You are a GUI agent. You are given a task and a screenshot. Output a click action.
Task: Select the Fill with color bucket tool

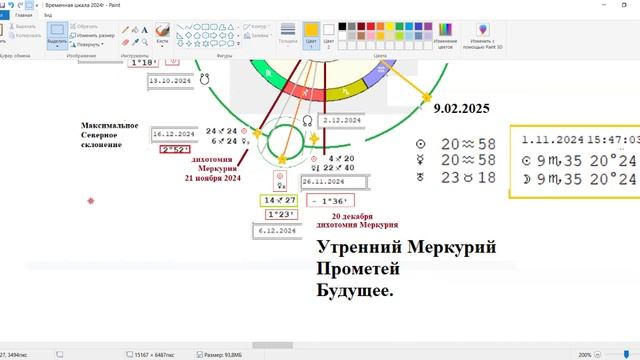[135, 30]
